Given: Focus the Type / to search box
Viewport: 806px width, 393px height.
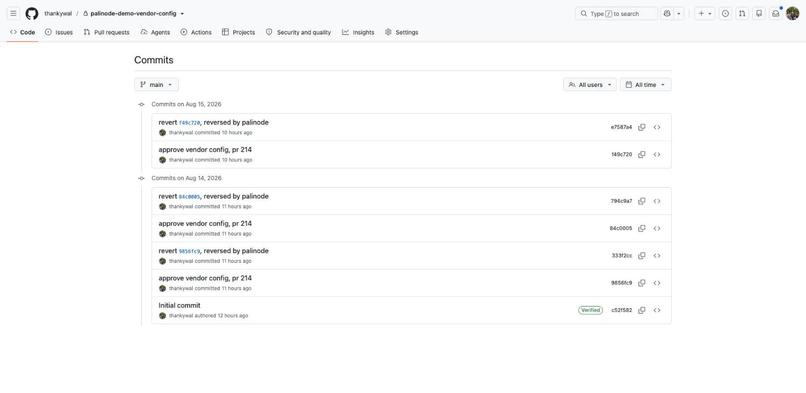Looking at the screenshot, I should (x=616, y=13).
